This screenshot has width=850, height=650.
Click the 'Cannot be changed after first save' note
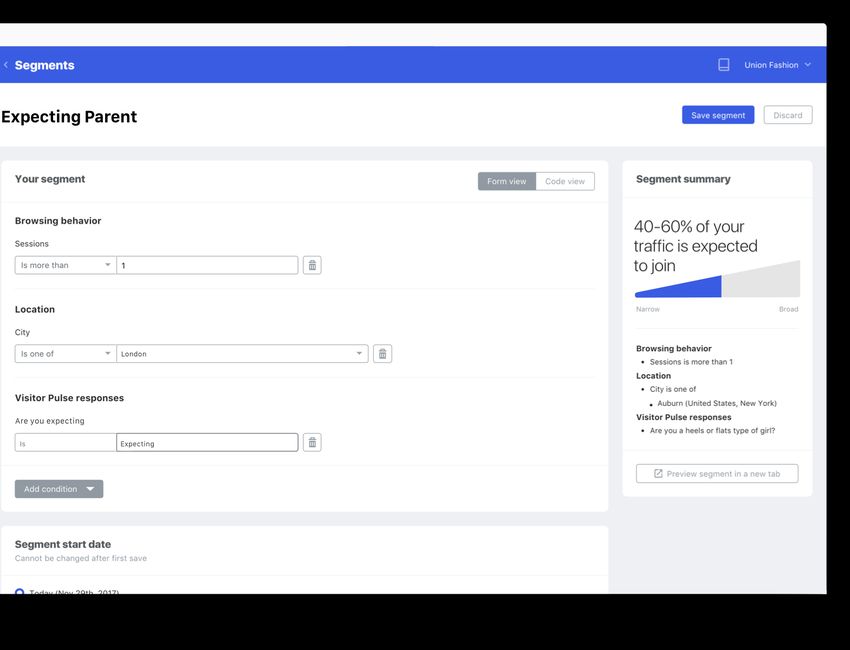click(x=81, y=558)
